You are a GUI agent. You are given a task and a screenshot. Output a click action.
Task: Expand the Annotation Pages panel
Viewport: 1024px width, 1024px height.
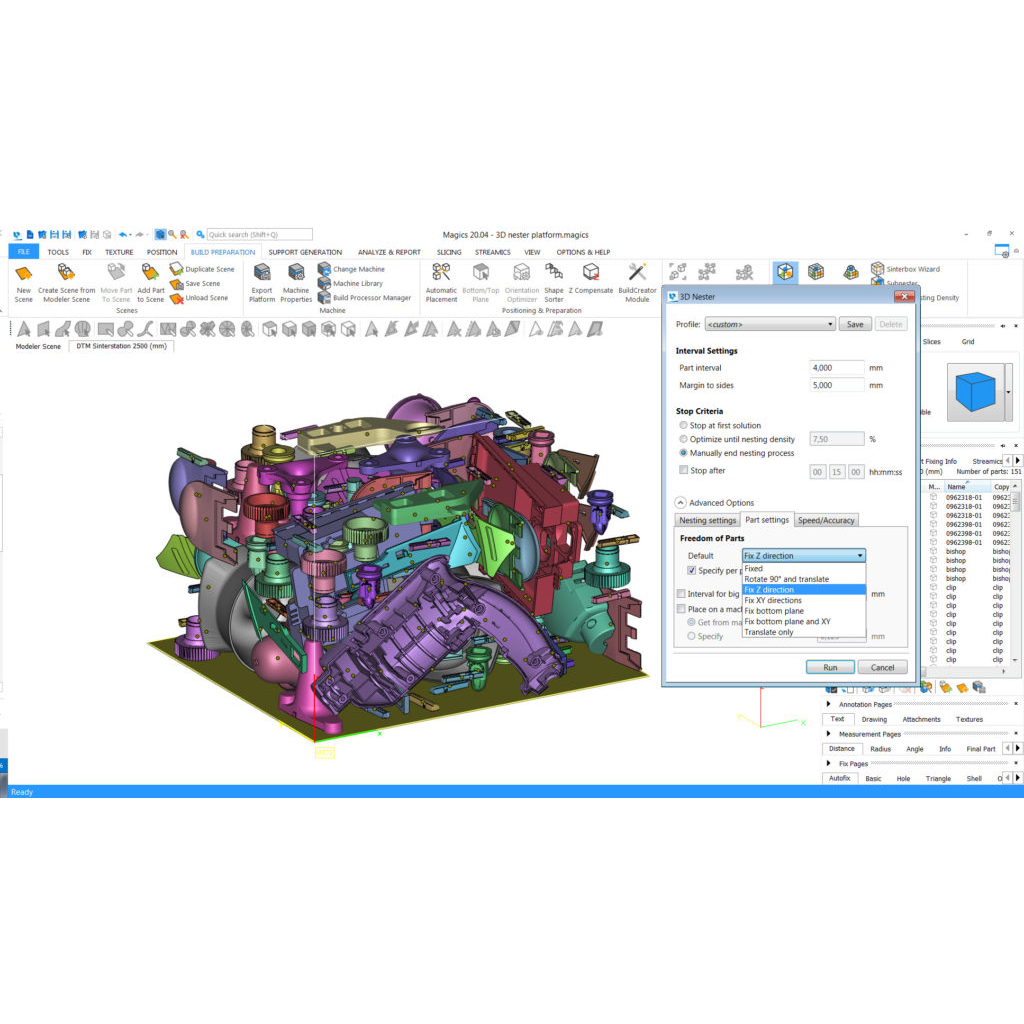click(829, 704)
